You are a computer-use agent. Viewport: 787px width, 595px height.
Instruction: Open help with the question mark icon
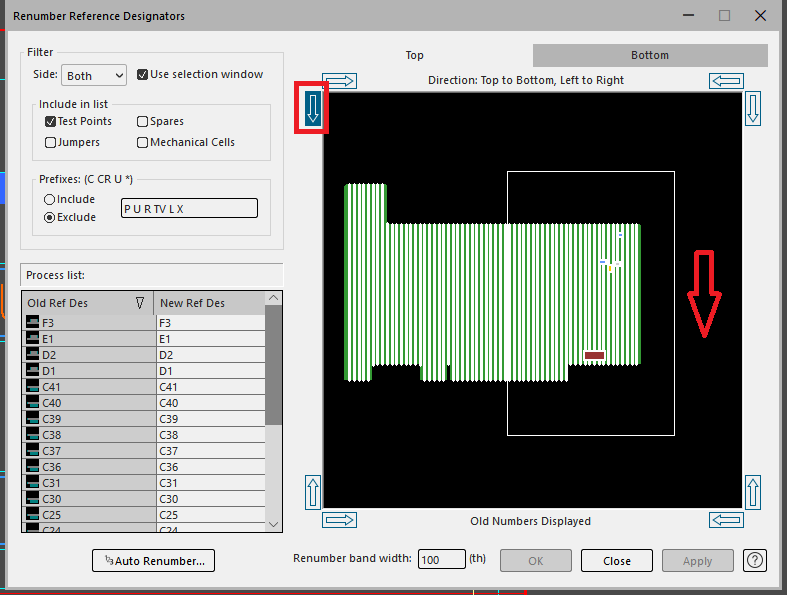click(x=755, y=560)
